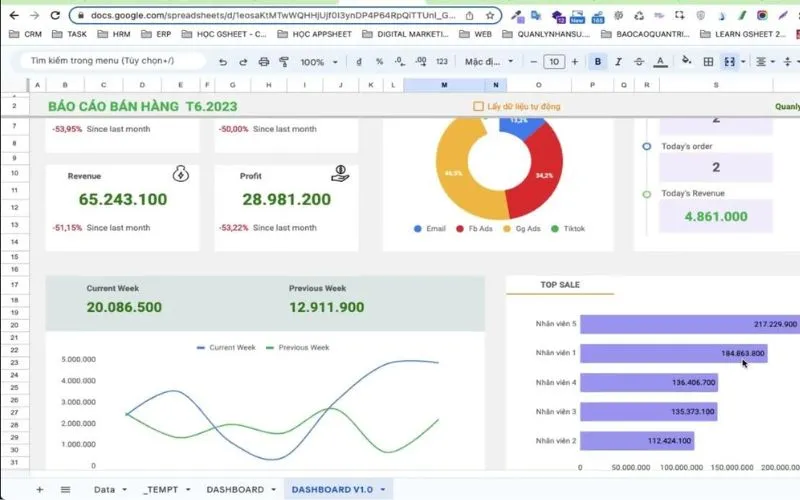This screenshot has height=500, width=800.
Task: Click the paint format roller
Action: pyautogui.click(x=282, y=62)
